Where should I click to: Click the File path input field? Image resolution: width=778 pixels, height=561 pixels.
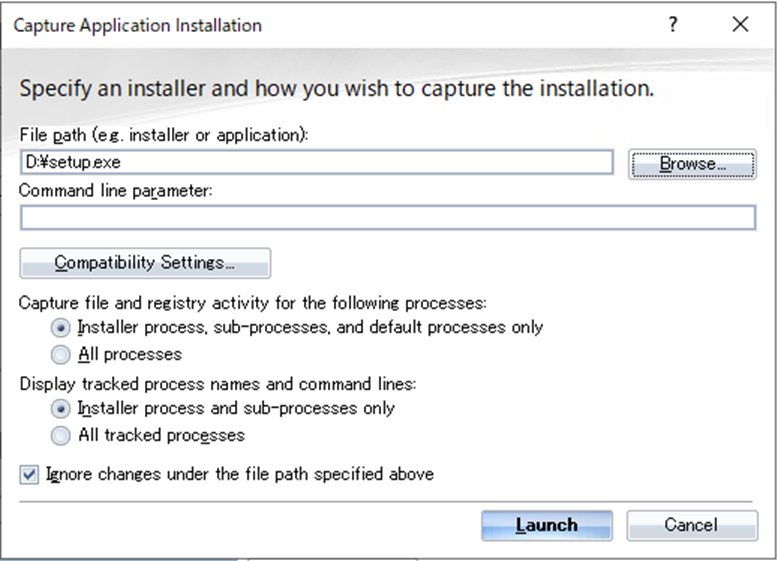pyautogui.click(x=316, y=162)
